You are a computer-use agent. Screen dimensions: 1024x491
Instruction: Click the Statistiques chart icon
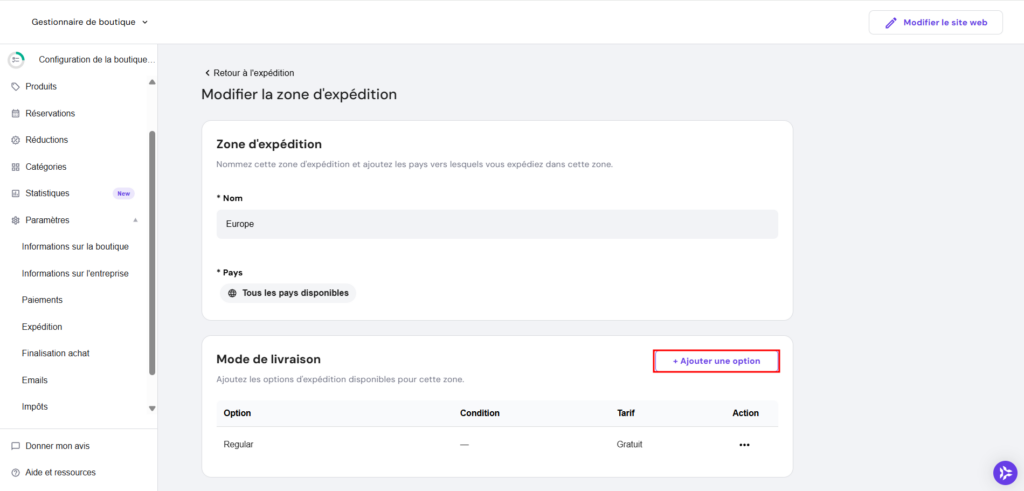(x=15, y=193)
